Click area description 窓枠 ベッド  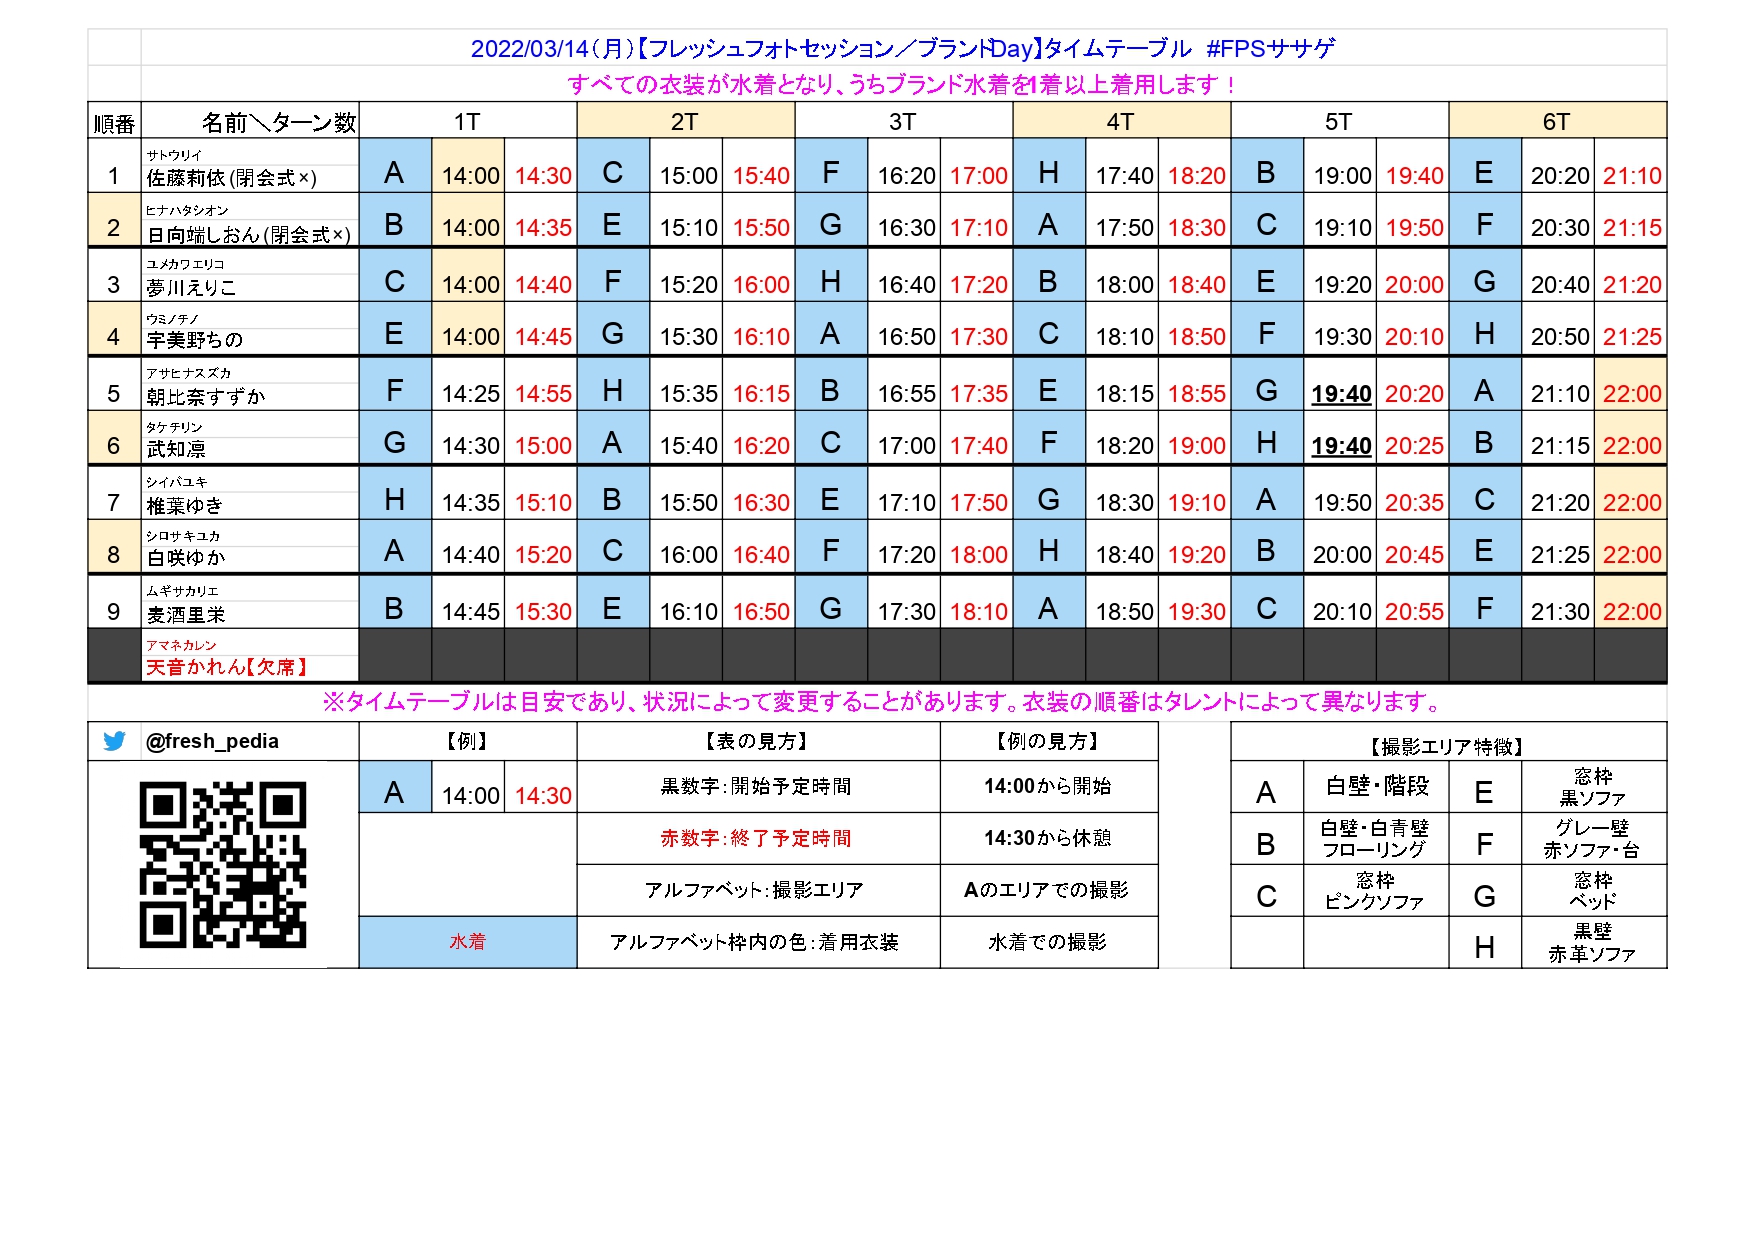pos(1593,890)
